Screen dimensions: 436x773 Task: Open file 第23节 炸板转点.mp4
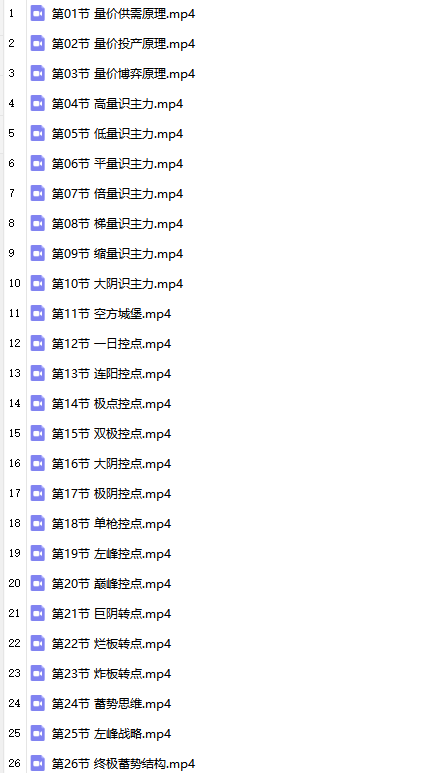coord(111,673)
